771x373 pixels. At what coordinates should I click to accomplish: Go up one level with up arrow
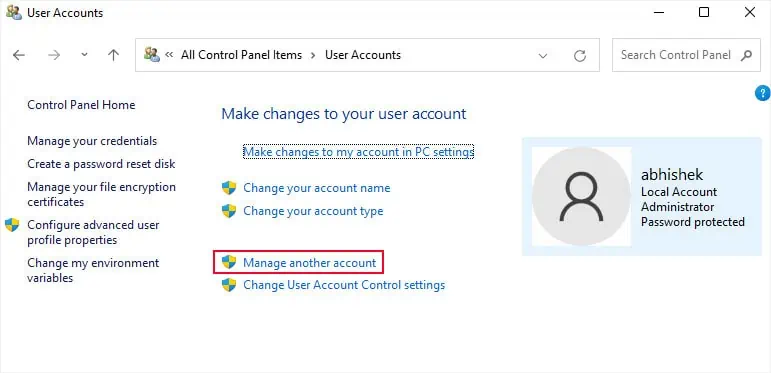pyautogui.click(x=114, y=55)
